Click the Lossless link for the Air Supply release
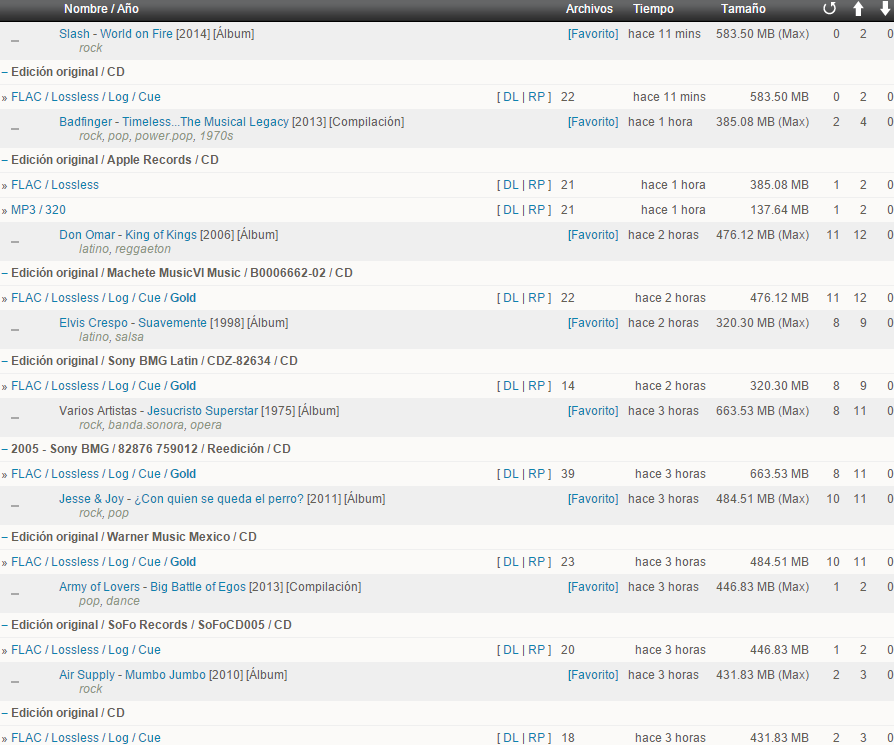The width and height of the screenshot is (894, 745). (76, 737)
